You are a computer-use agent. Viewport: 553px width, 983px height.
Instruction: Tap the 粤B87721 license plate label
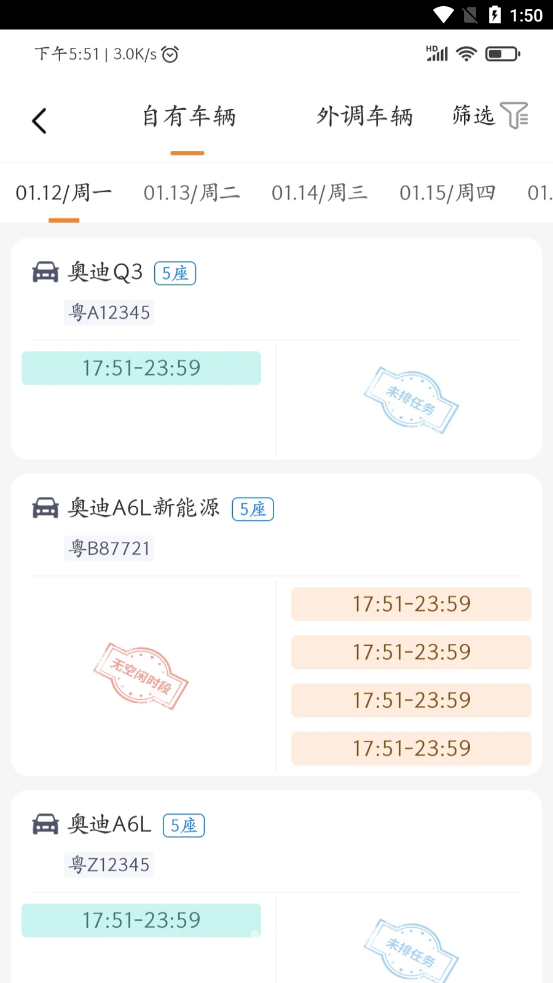coord(109,549)
